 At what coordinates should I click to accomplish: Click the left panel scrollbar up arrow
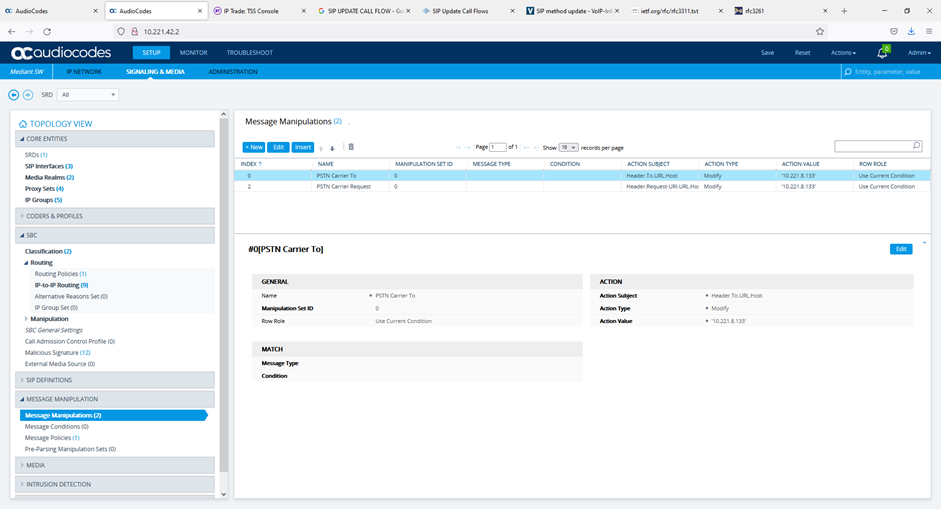(x=224, y=114)
